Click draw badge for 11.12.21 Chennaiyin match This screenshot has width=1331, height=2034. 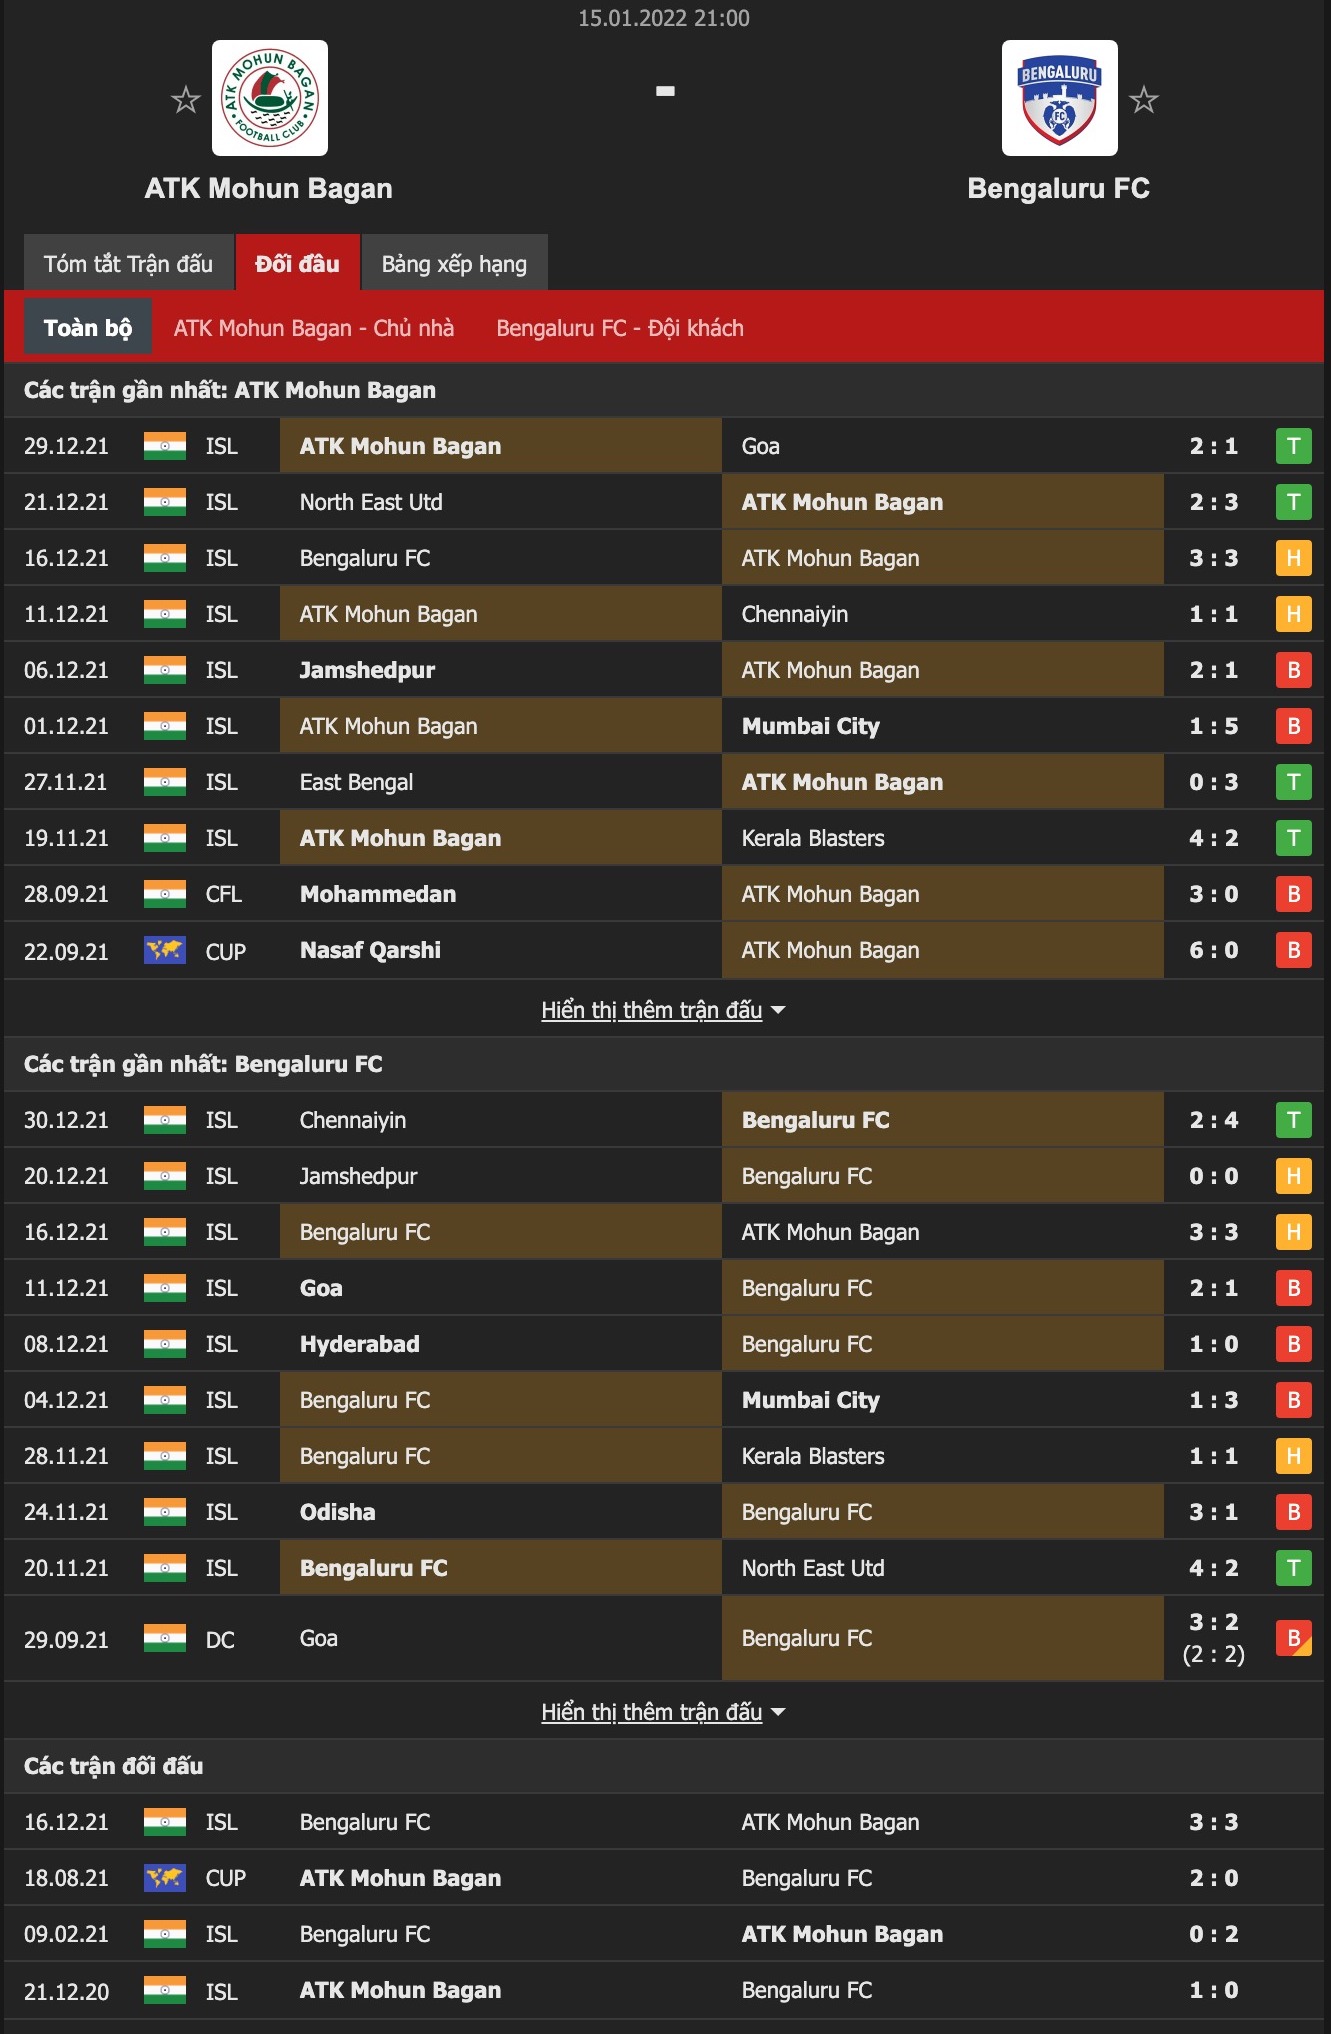click(x=1293, y=614)
